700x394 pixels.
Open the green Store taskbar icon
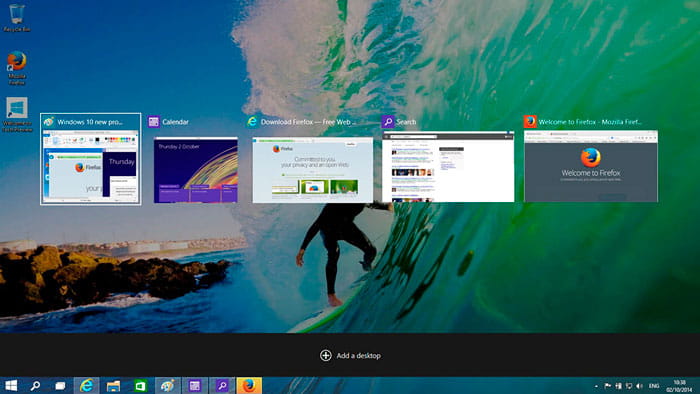click(x=140, y=386)
